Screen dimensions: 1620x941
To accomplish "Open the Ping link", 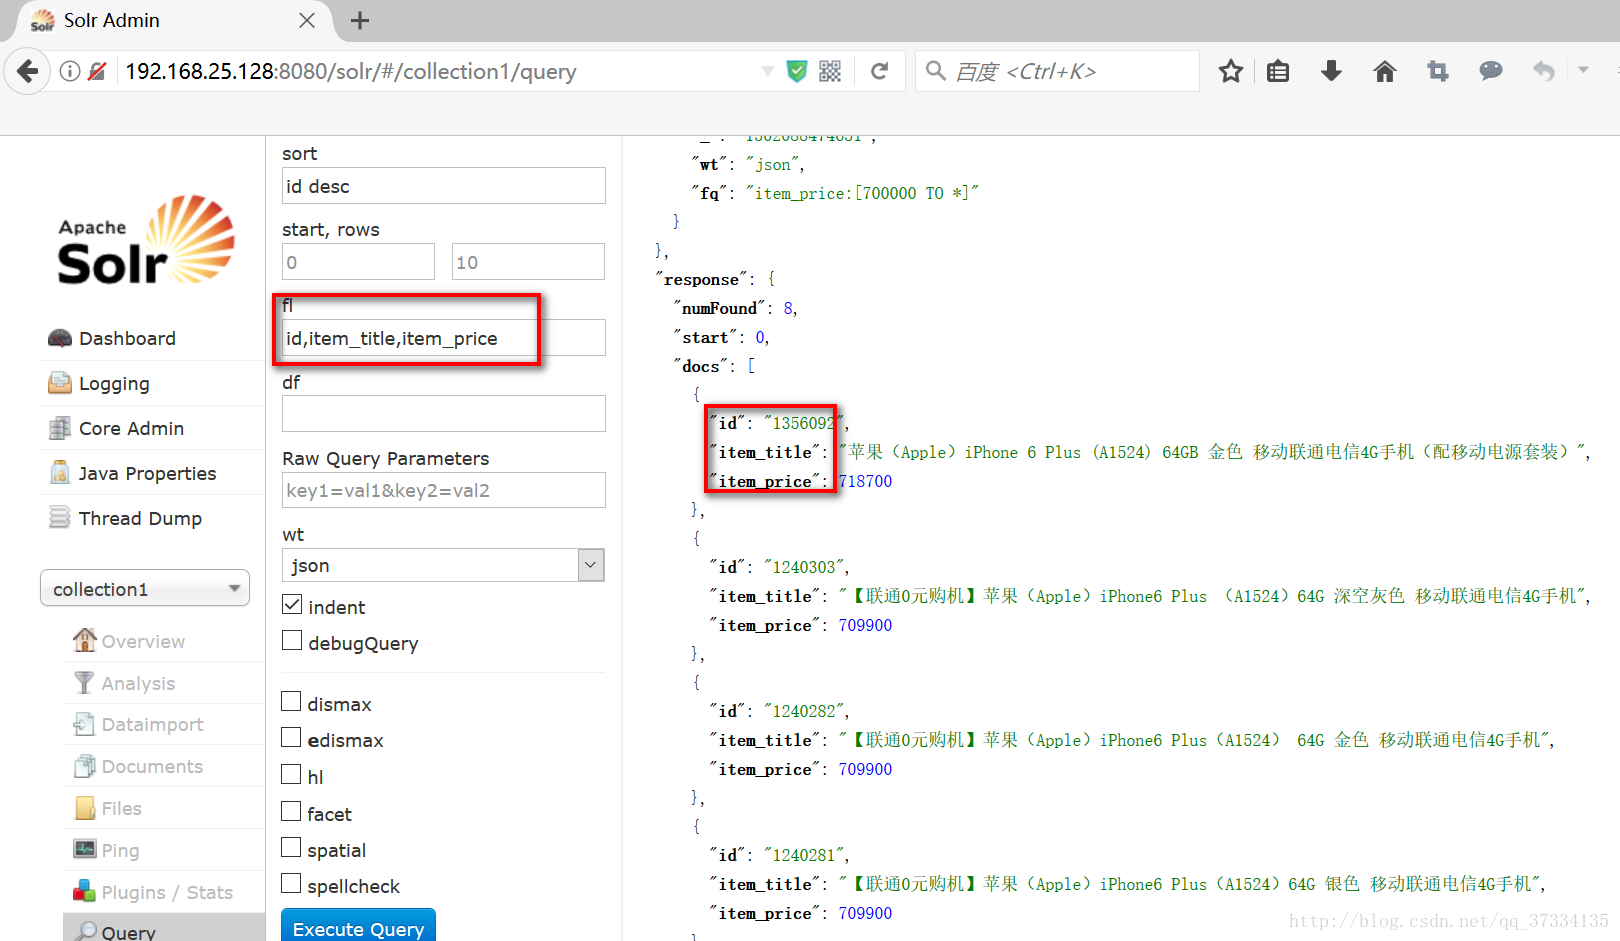I will (x=120, y=850).
